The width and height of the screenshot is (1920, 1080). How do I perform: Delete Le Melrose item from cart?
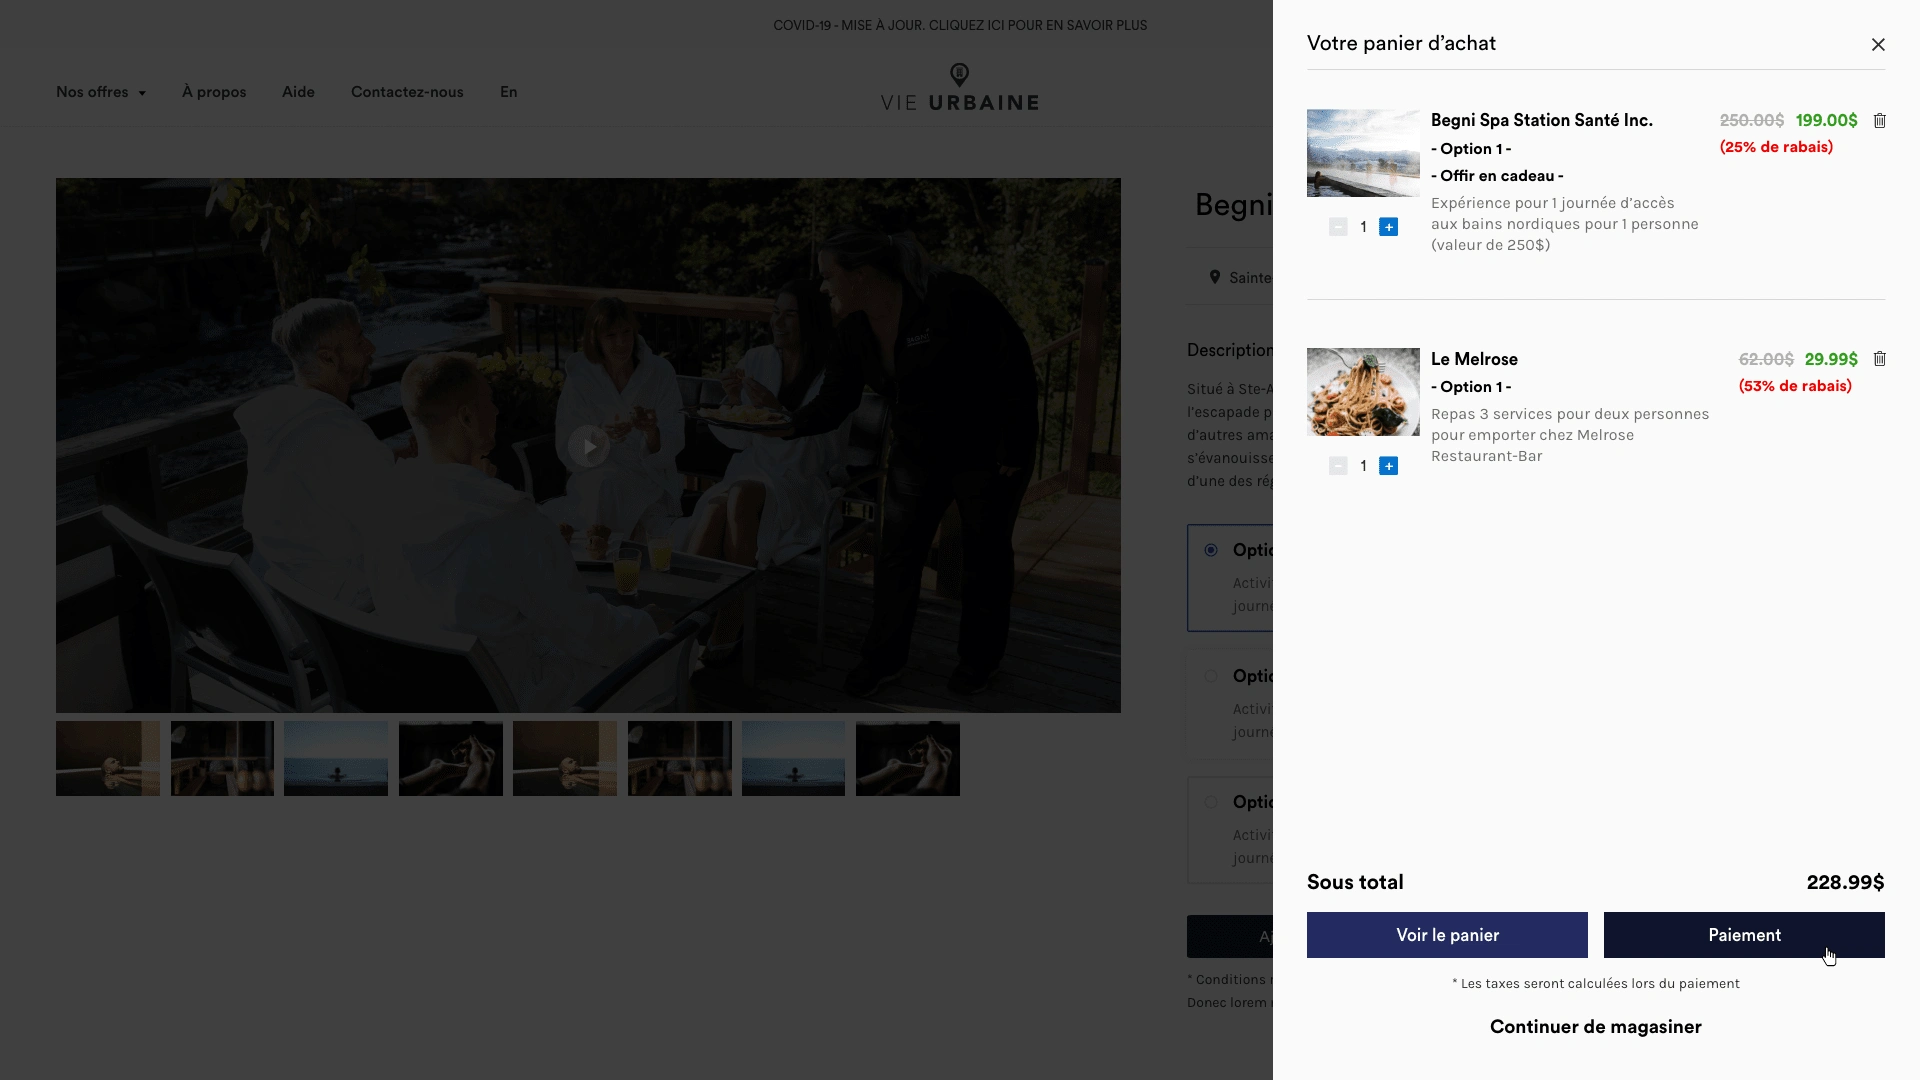tap(1880, 359)
